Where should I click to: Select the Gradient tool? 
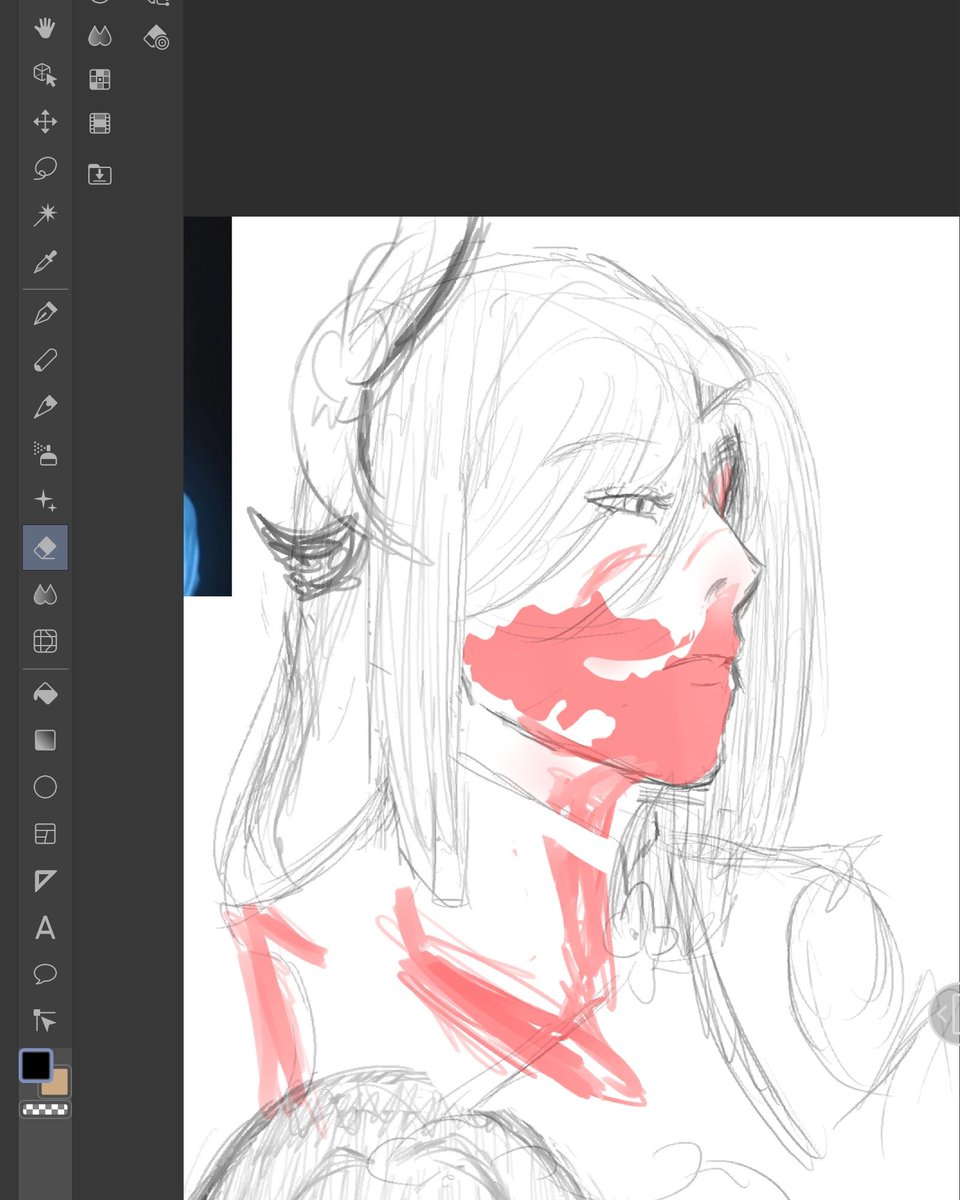45,740
